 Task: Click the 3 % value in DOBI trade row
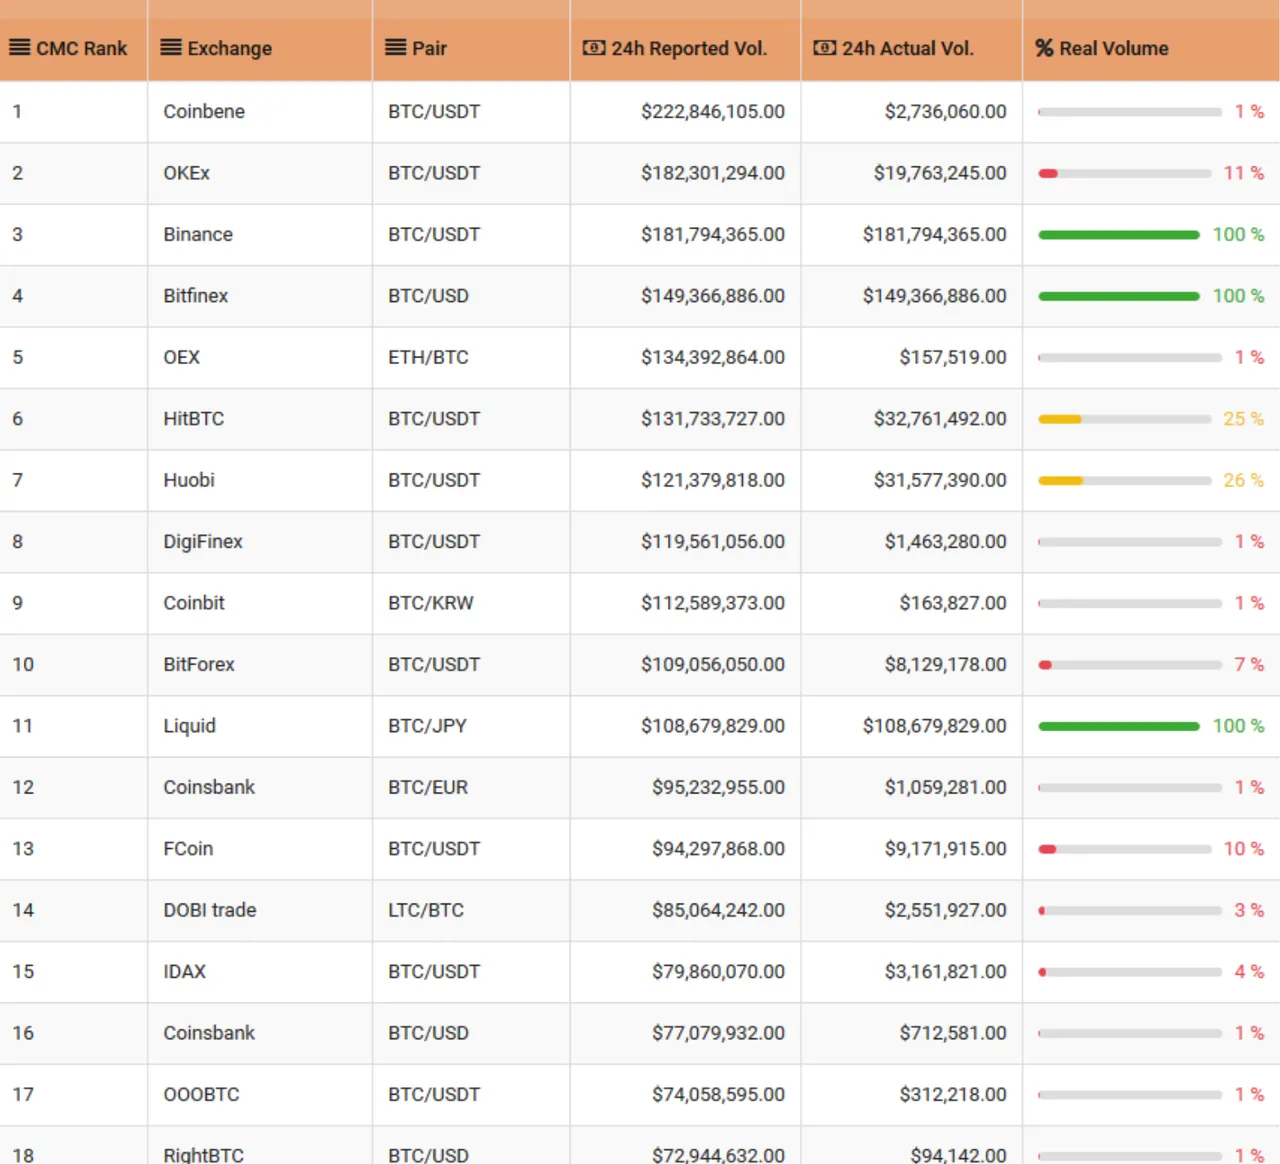click(1249, 910)
